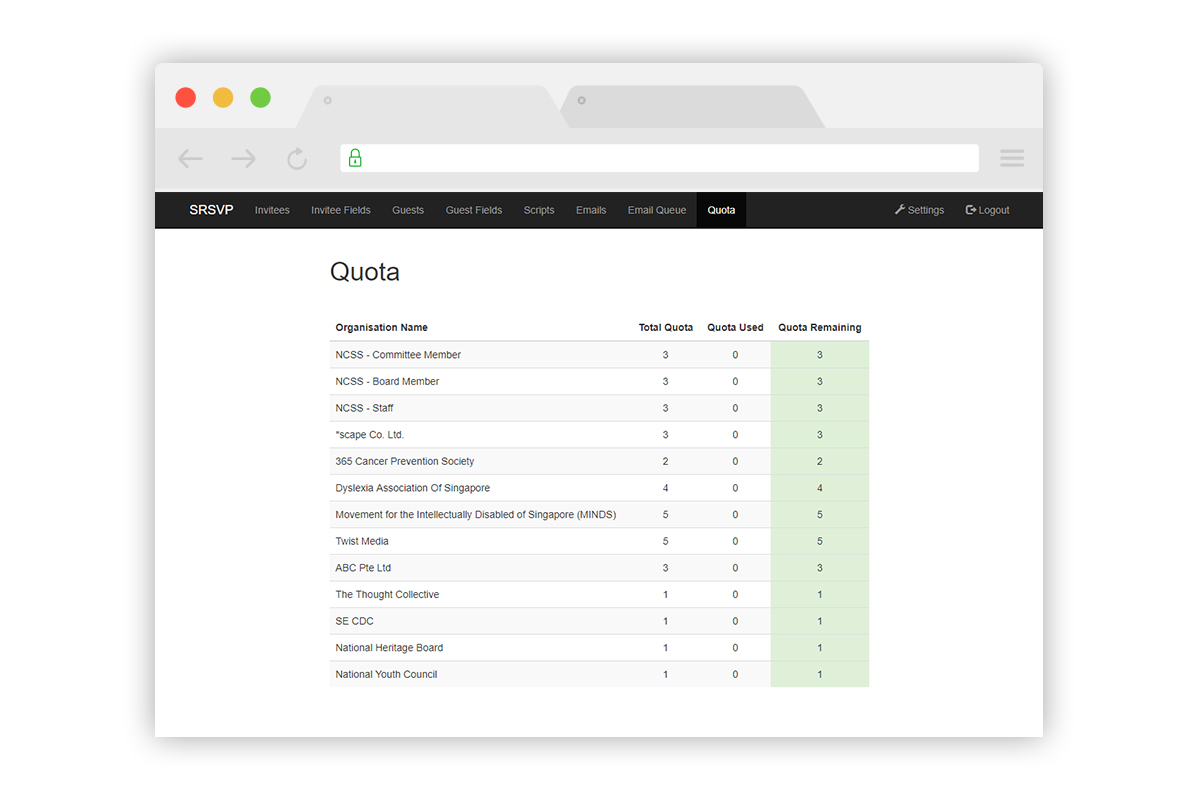
Task: Open Guest Fields in navbar
Action: 474,210
